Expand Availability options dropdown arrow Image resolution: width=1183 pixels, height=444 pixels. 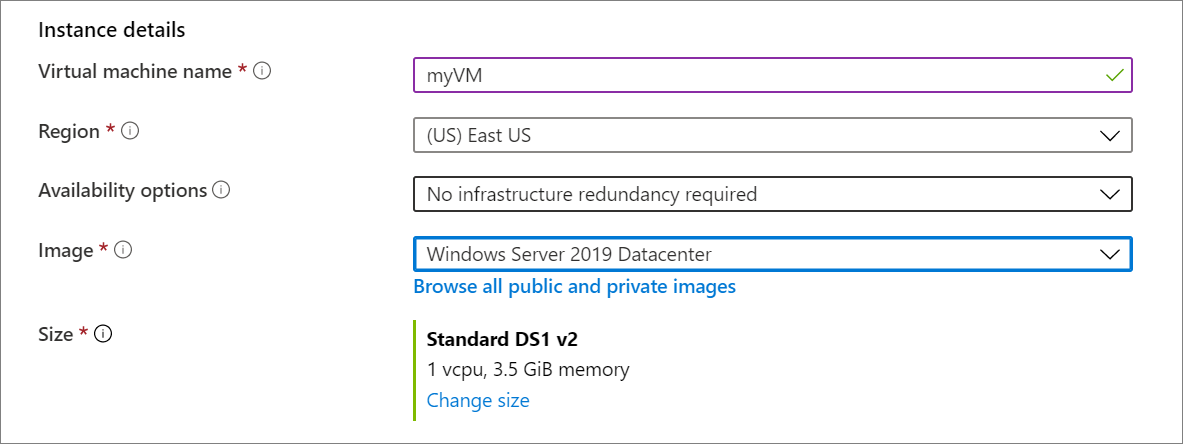(x=1110, y=194)
